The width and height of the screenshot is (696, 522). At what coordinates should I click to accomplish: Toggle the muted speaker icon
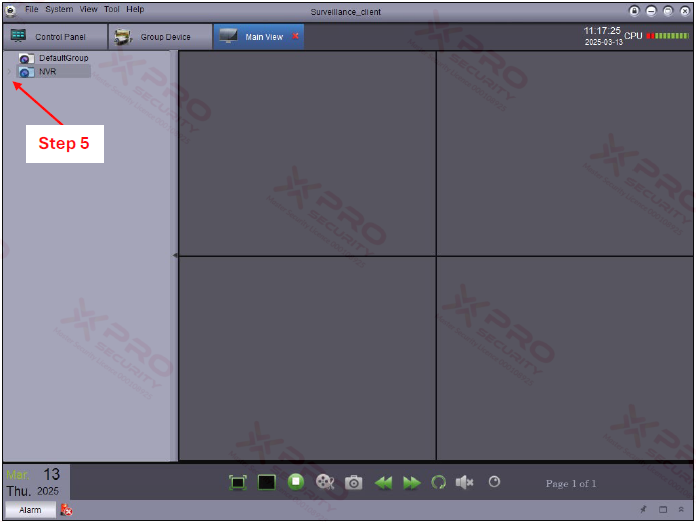click(464, 482)
